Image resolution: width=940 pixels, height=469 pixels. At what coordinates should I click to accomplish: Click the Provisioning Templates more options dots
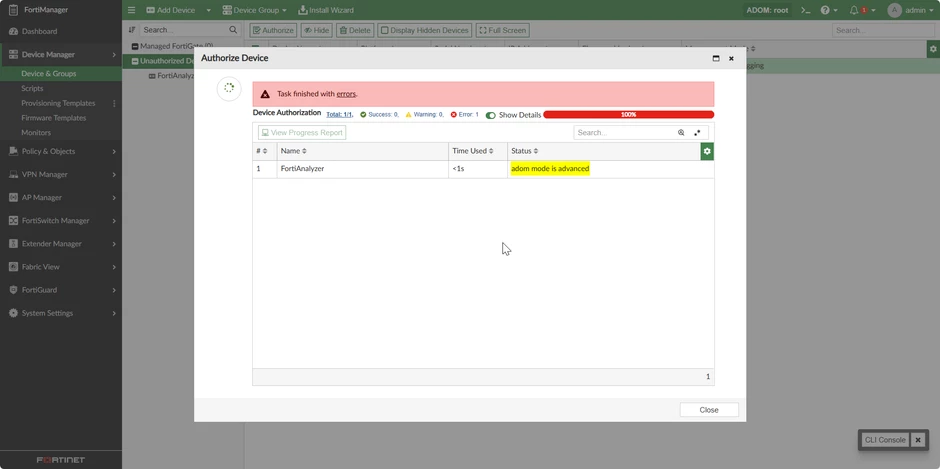click(114, 103)
